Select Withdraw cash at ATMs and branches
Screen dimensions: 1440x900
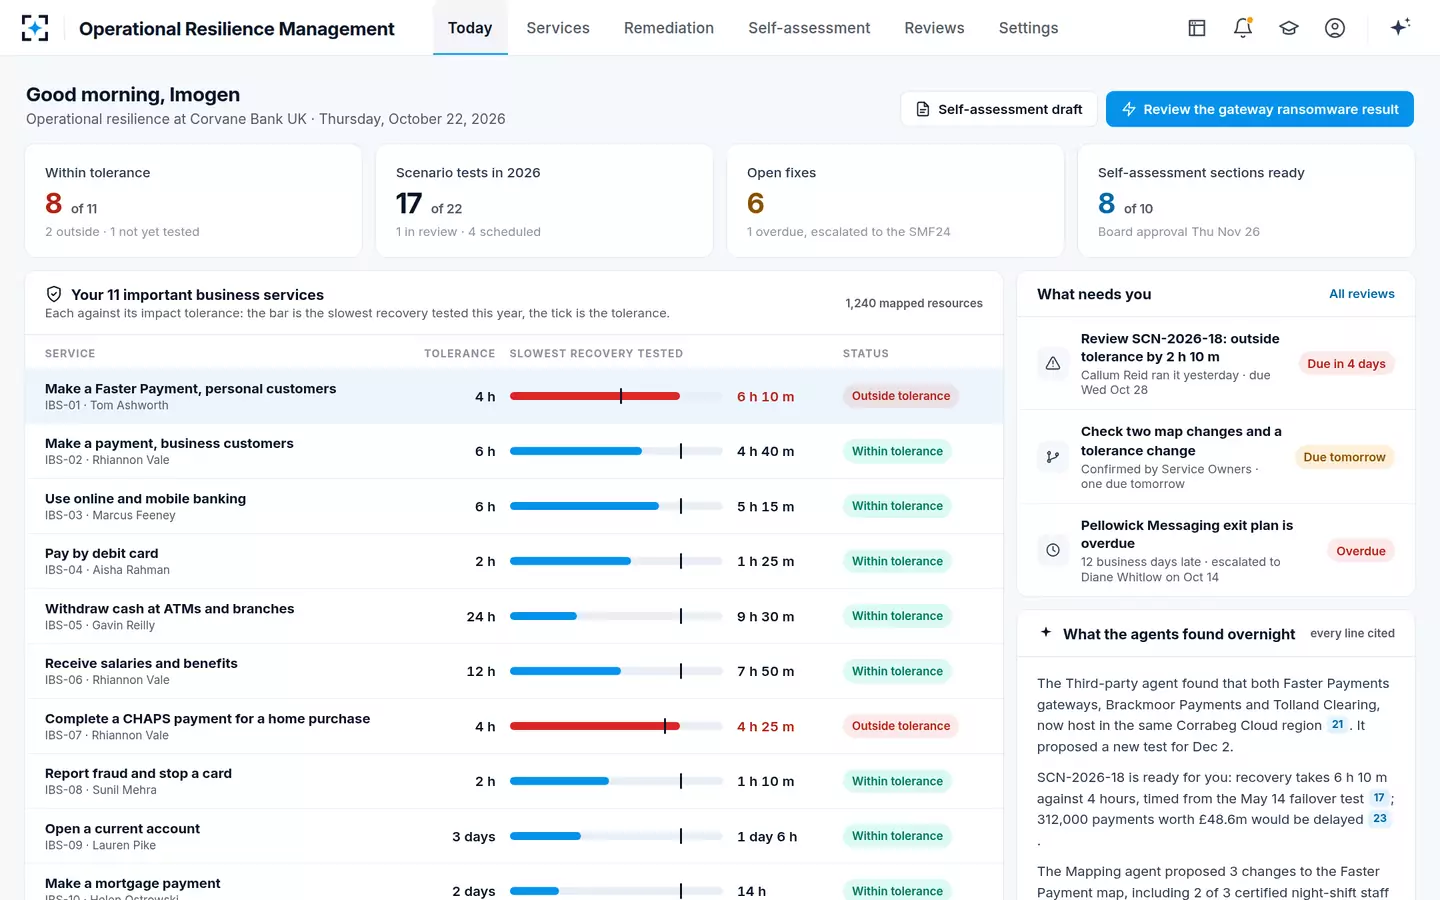(514, 616)
